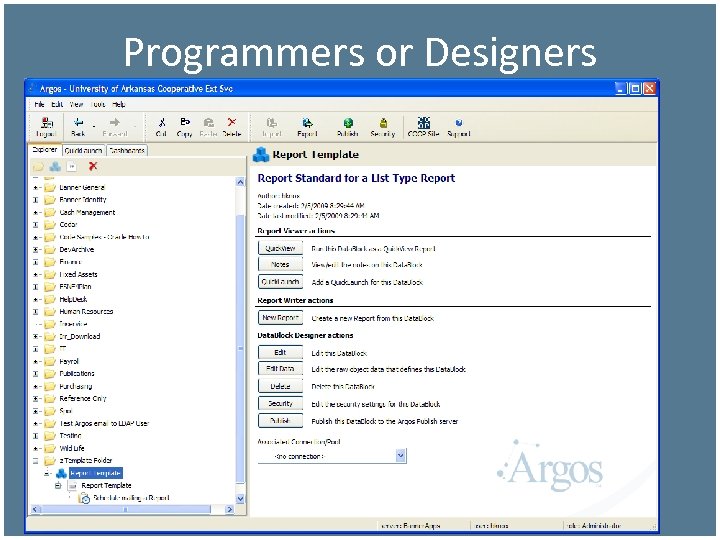
Task: Click the horizontal scrollbar left arrow
Action: pyautogui.click(x=36, y=509)
